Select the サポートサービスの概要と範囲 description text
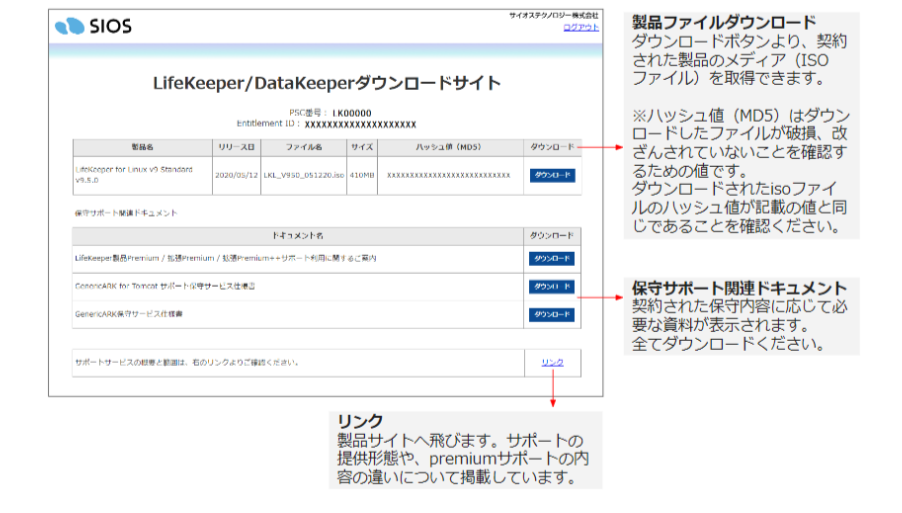The image size is (902, 513). [x=187, y=362]
